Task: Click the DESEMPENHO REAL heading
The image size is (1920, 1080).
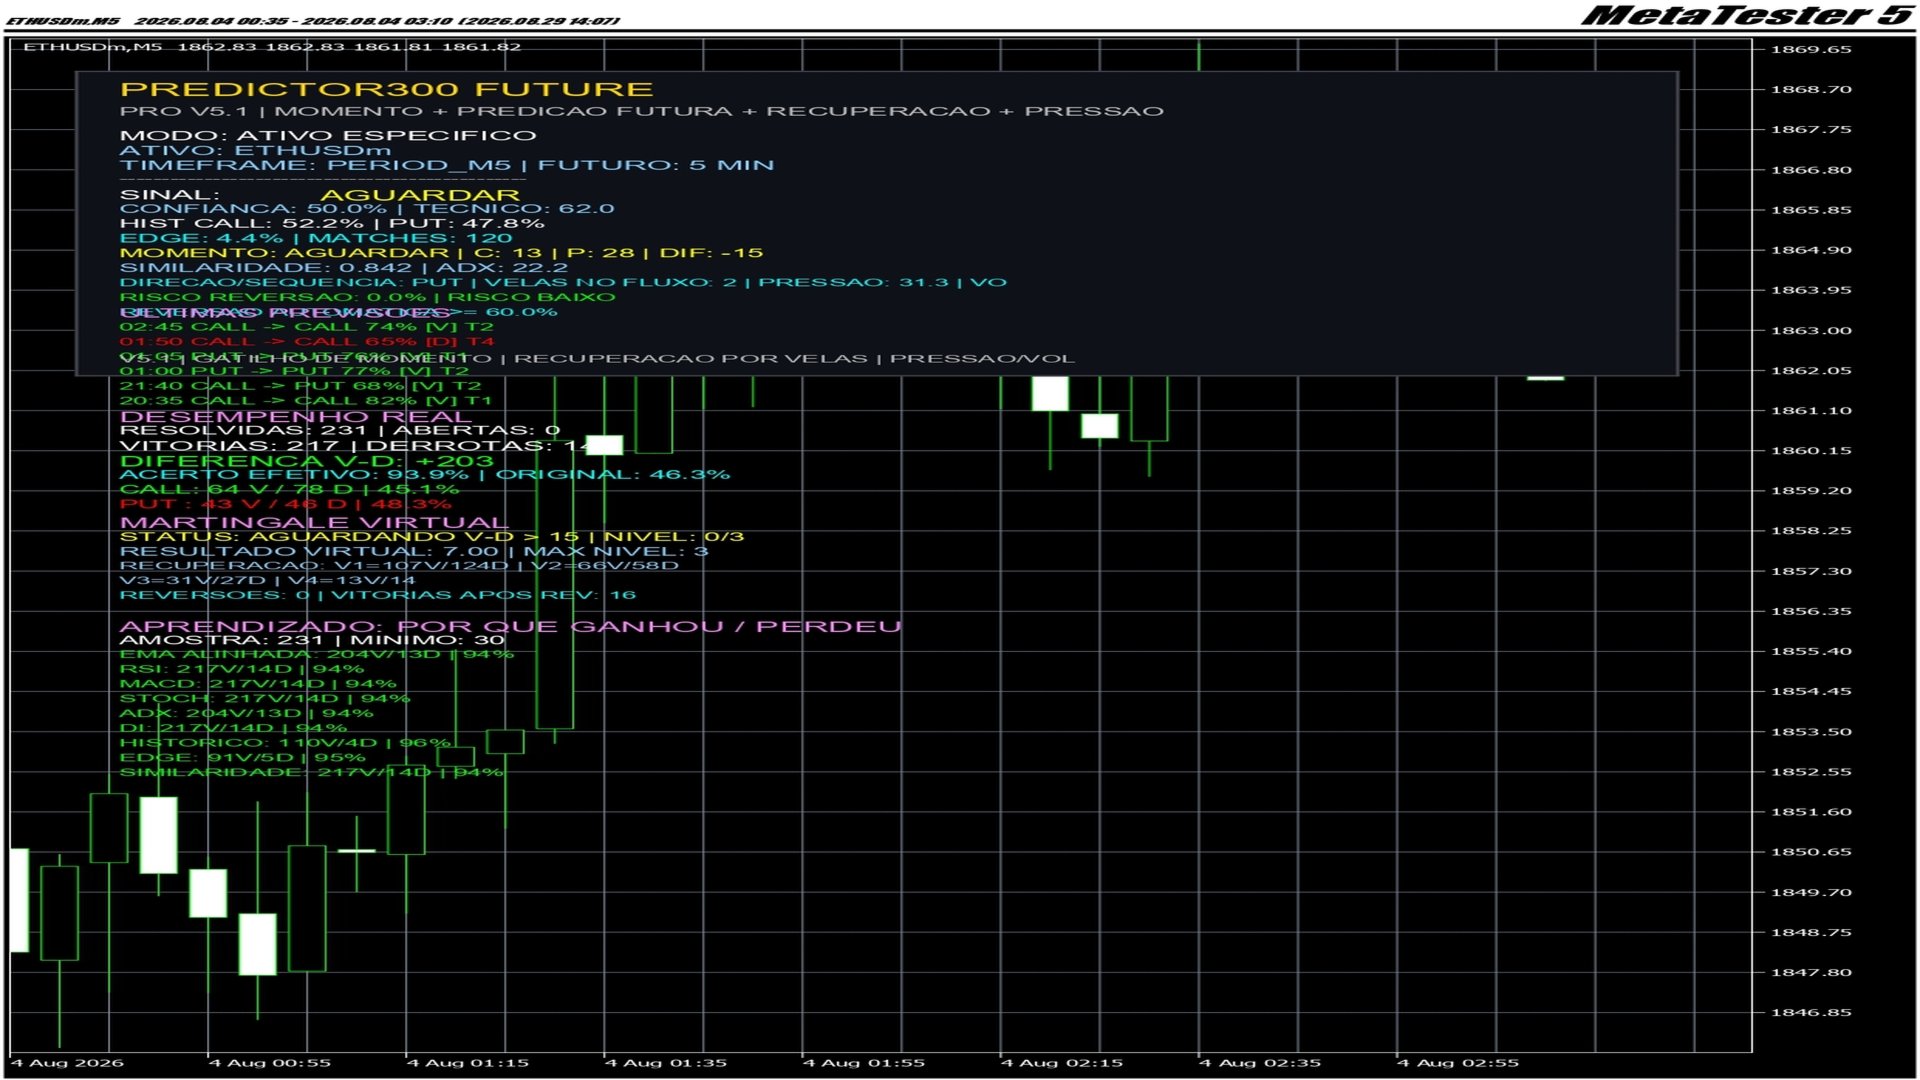Action: (x=296, y=416)
